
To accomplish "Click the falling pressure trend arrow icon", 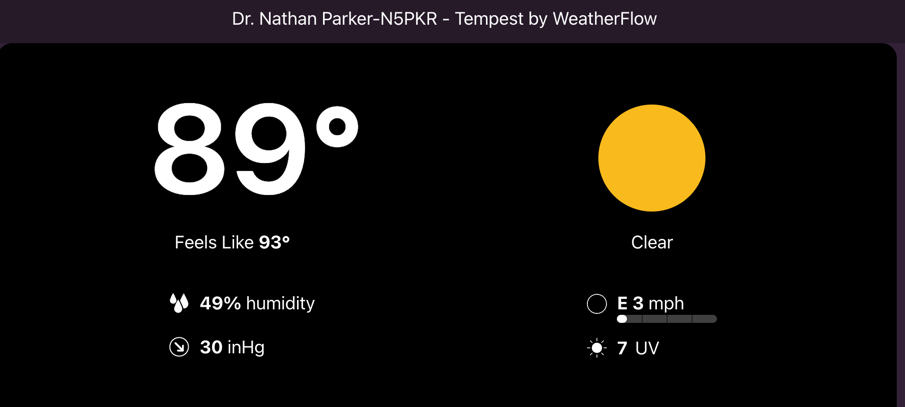I will [179, 348].
